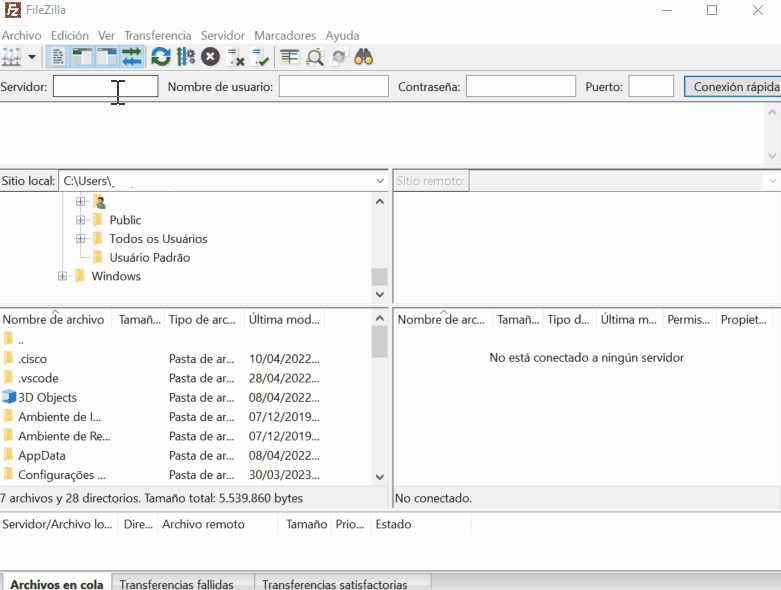
Task: Select Usuário Padrão in local tree
Action: [149, 257]
